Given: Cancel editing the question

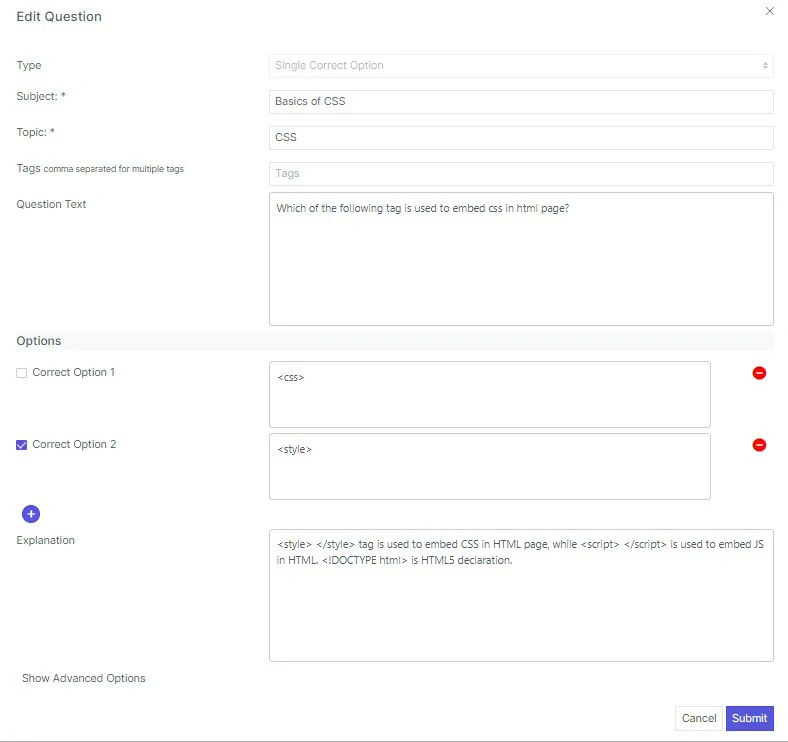Looking at the screenshot, I should [x=699, y=718].
